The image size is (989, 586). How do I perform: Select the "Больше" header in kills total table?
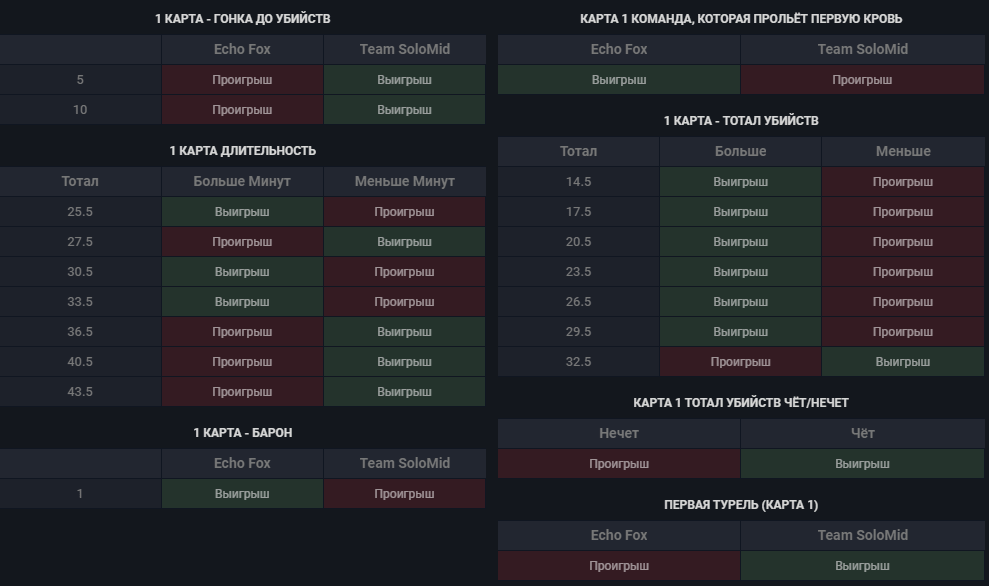(x=740, y=151)
